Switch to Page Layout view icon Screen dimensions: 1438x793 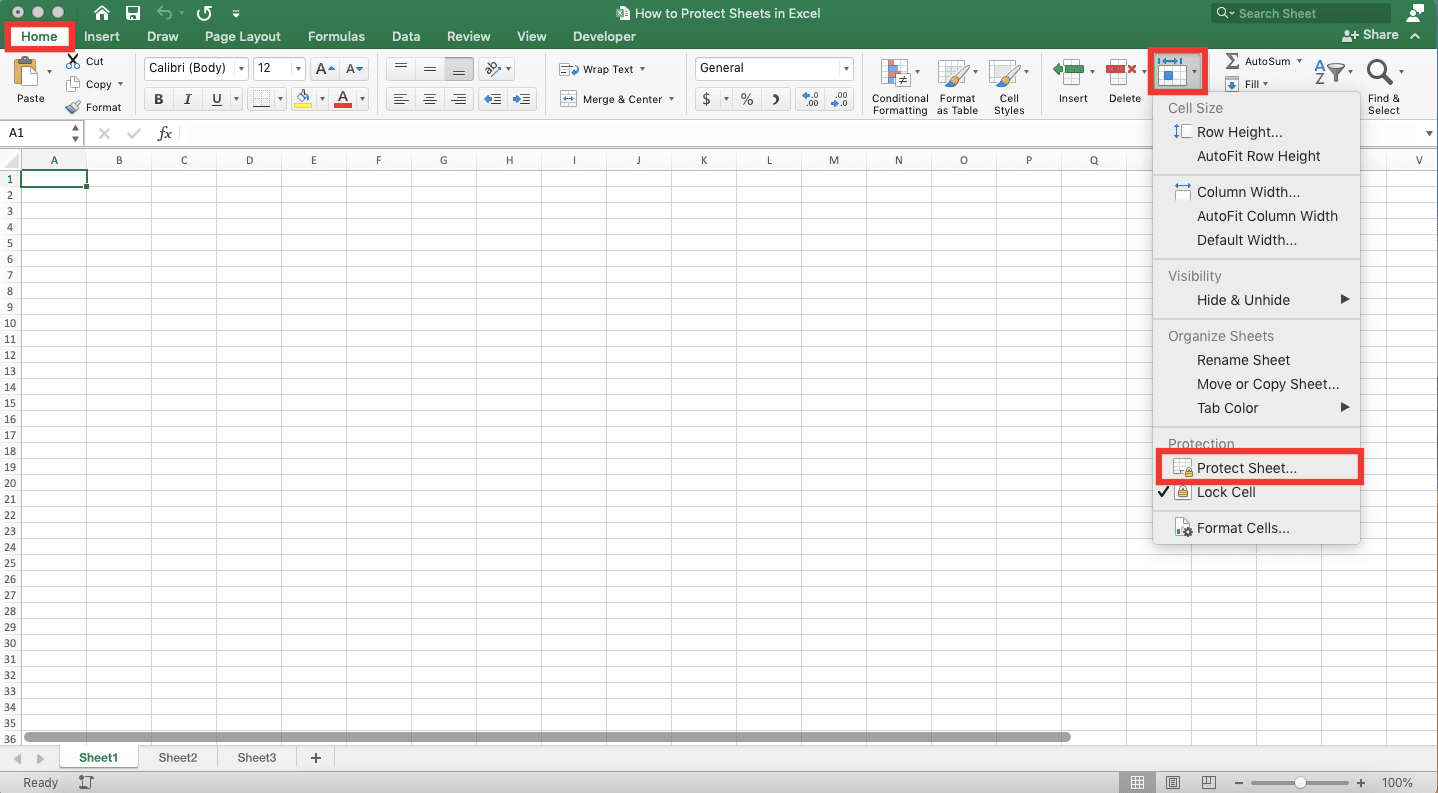pyautogui.click(x=1173, y=782)
